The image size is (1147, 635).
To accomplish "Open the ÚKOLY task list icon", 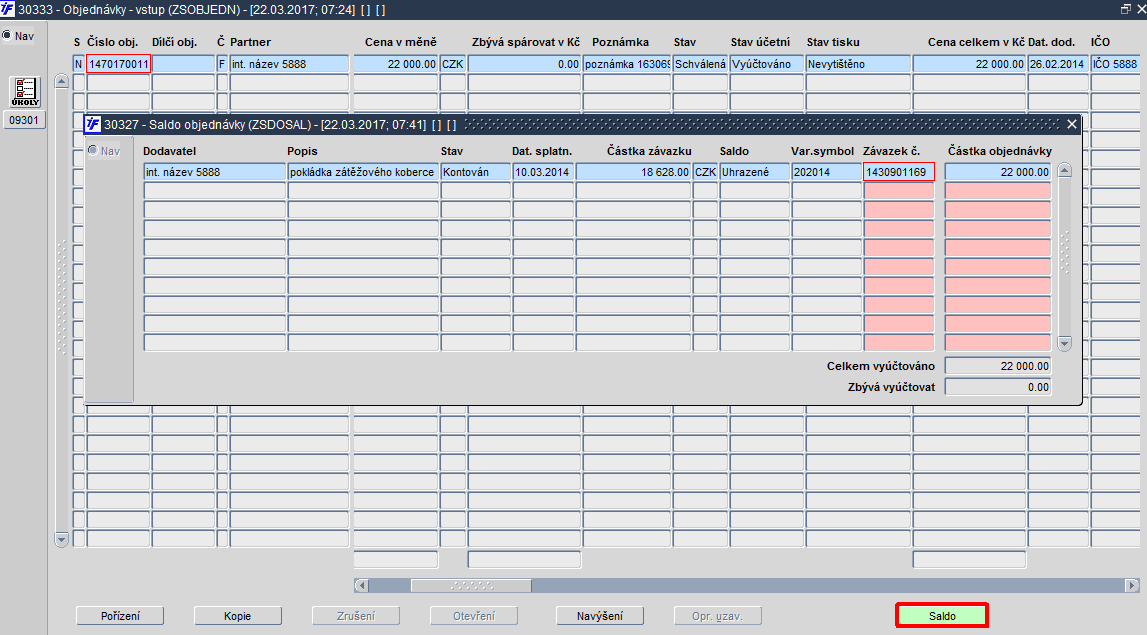I will tap(25, 91).
